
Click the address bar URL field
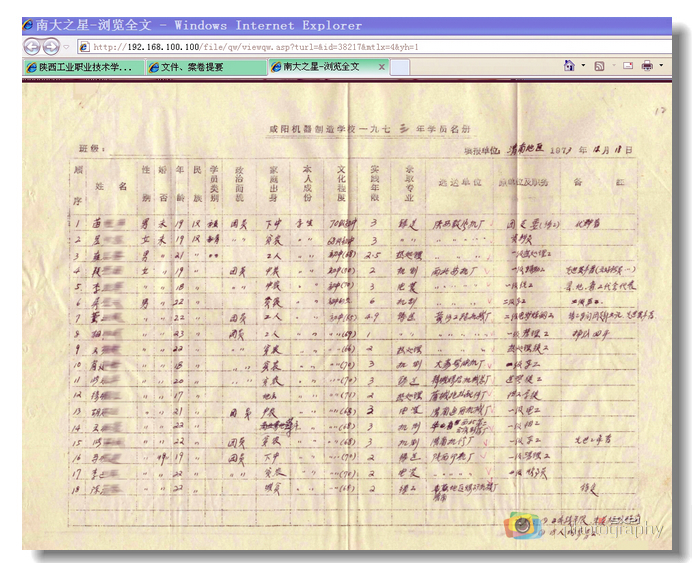(x=300, y=47)
